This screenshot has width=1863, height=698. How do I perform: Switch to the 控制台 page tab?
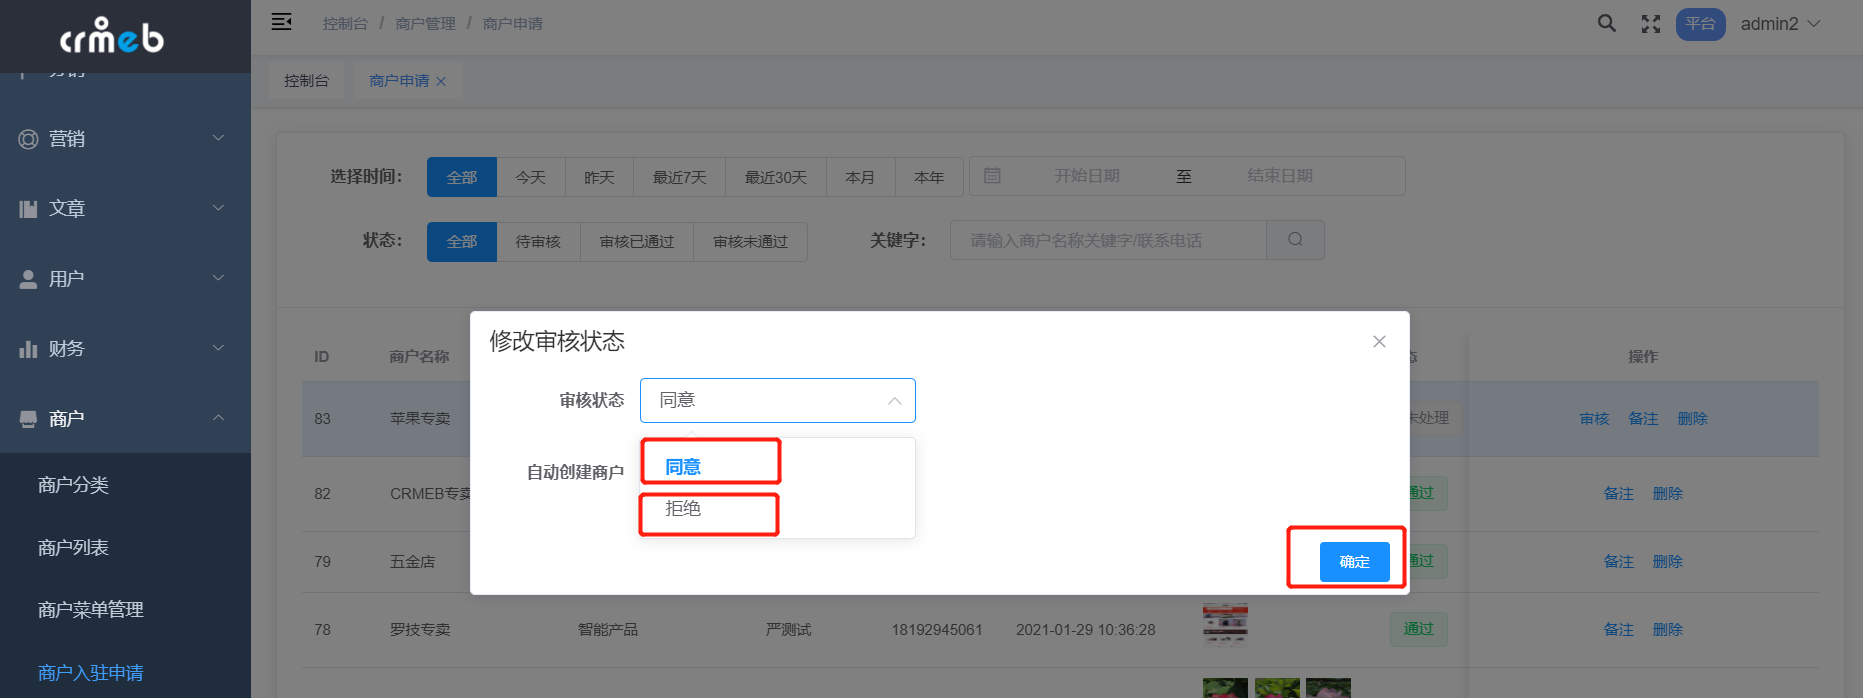coord(306,81)
